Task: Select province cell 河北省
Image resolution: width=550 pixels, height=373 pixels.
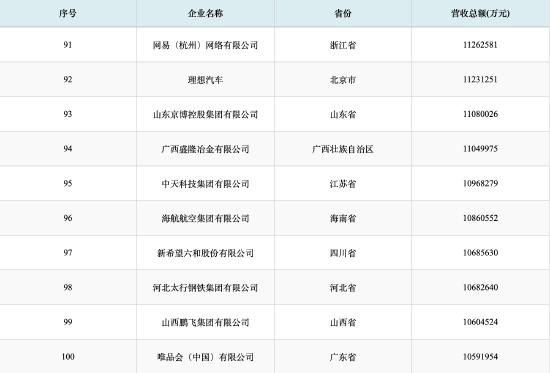Action: [343, 288]
